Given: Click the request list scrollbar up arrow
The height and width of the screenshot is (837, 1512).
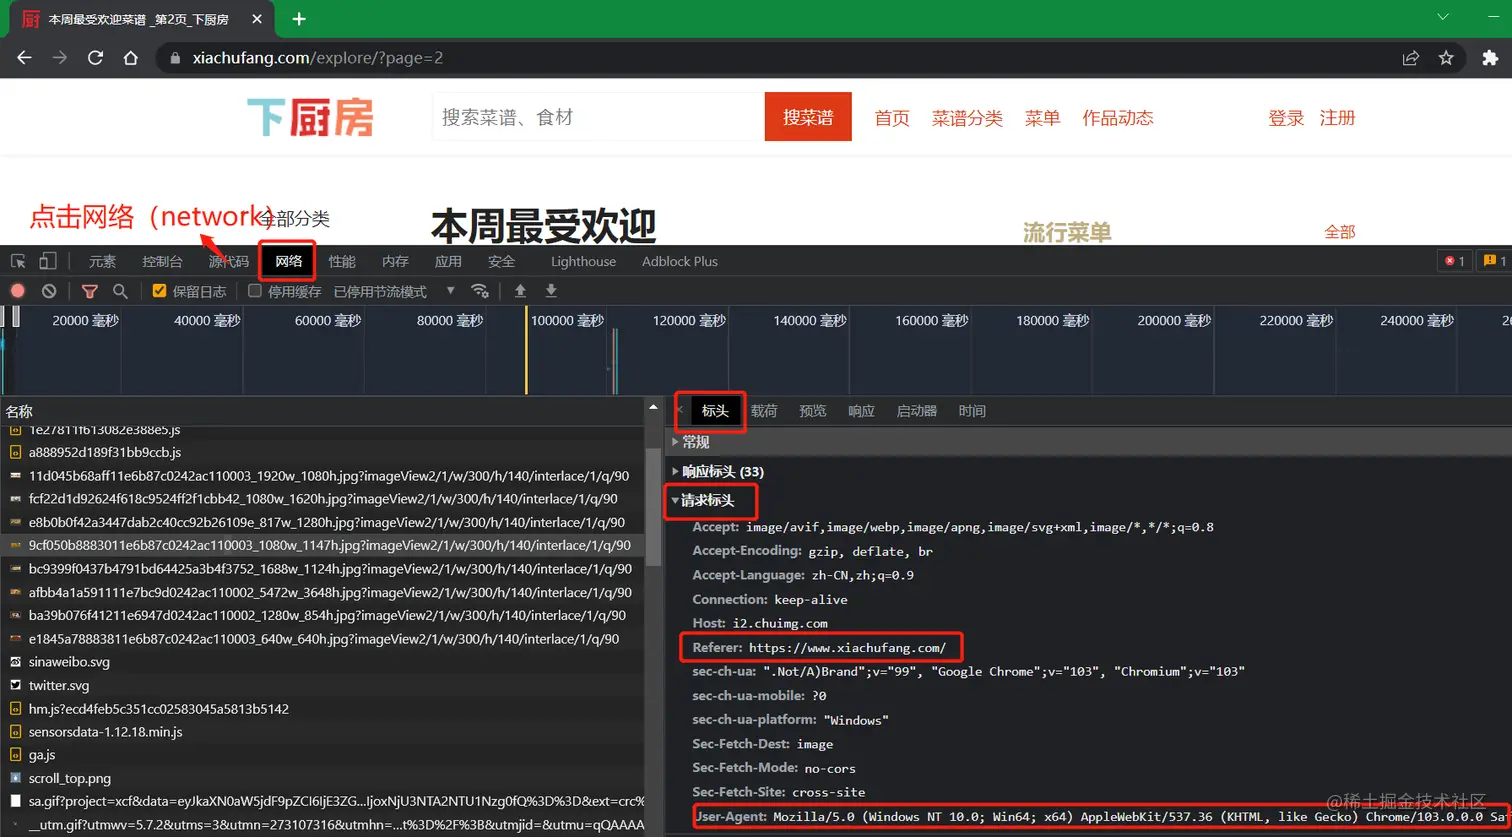Looking at the screenshot, I should (x=654, y=408).
